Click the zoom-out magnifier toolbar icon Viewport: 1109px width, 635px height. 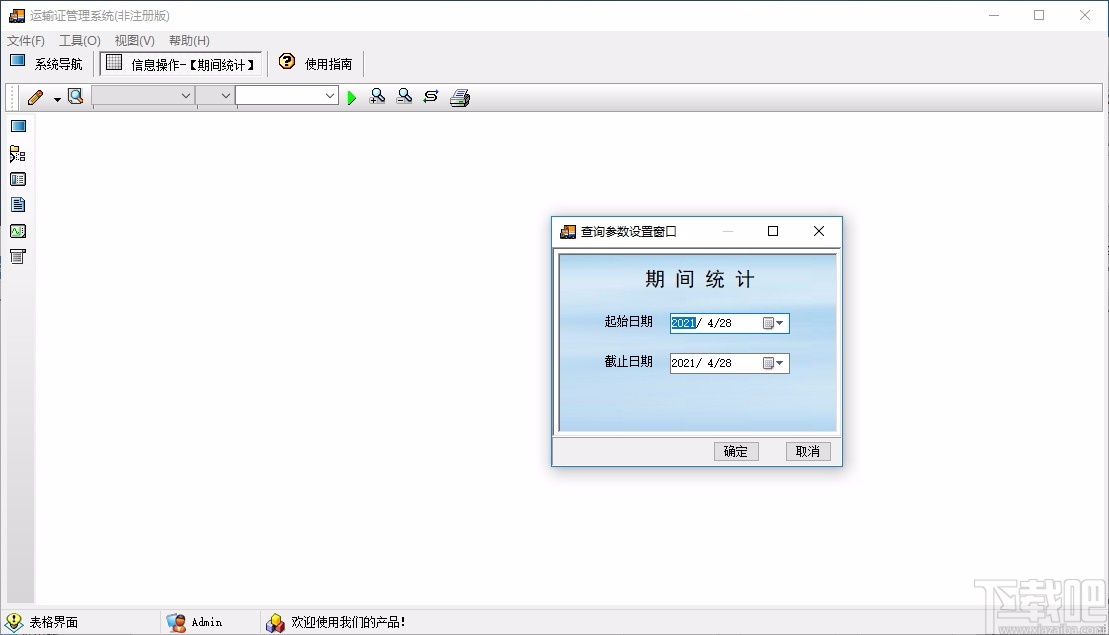[403, 96]
